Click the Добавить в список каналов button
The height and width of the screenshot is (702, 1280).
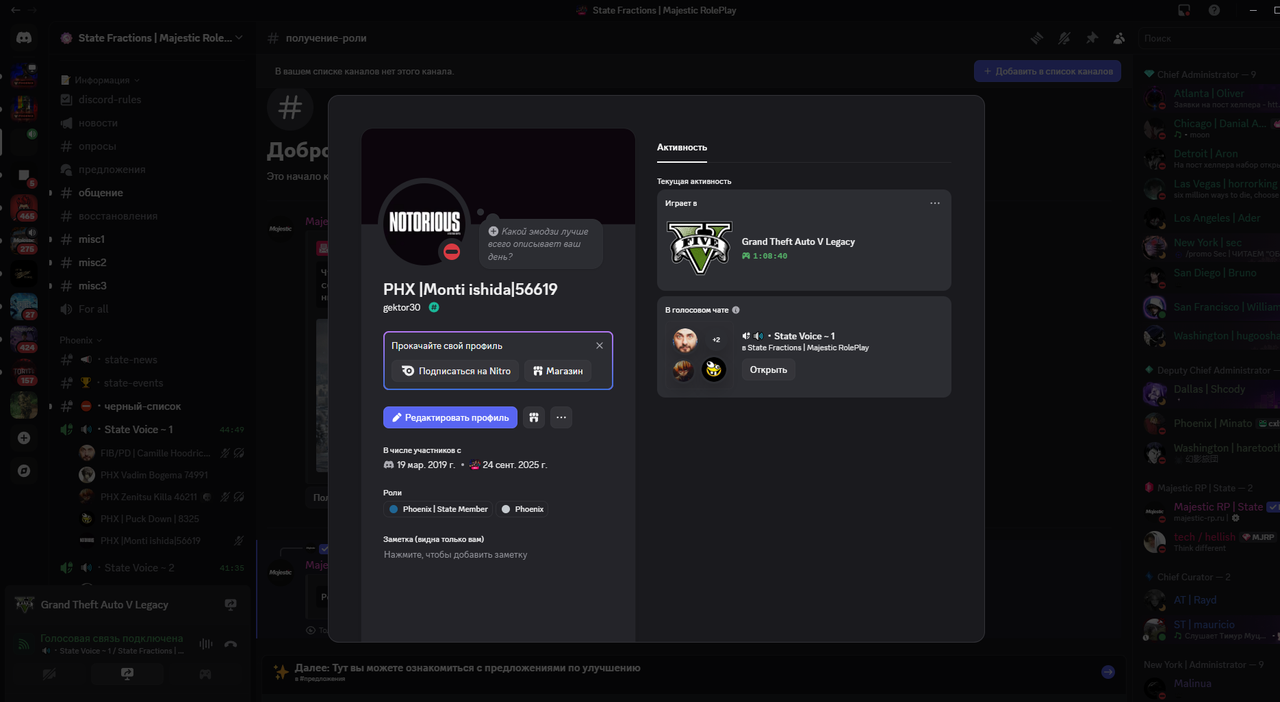coord(1048,72)
